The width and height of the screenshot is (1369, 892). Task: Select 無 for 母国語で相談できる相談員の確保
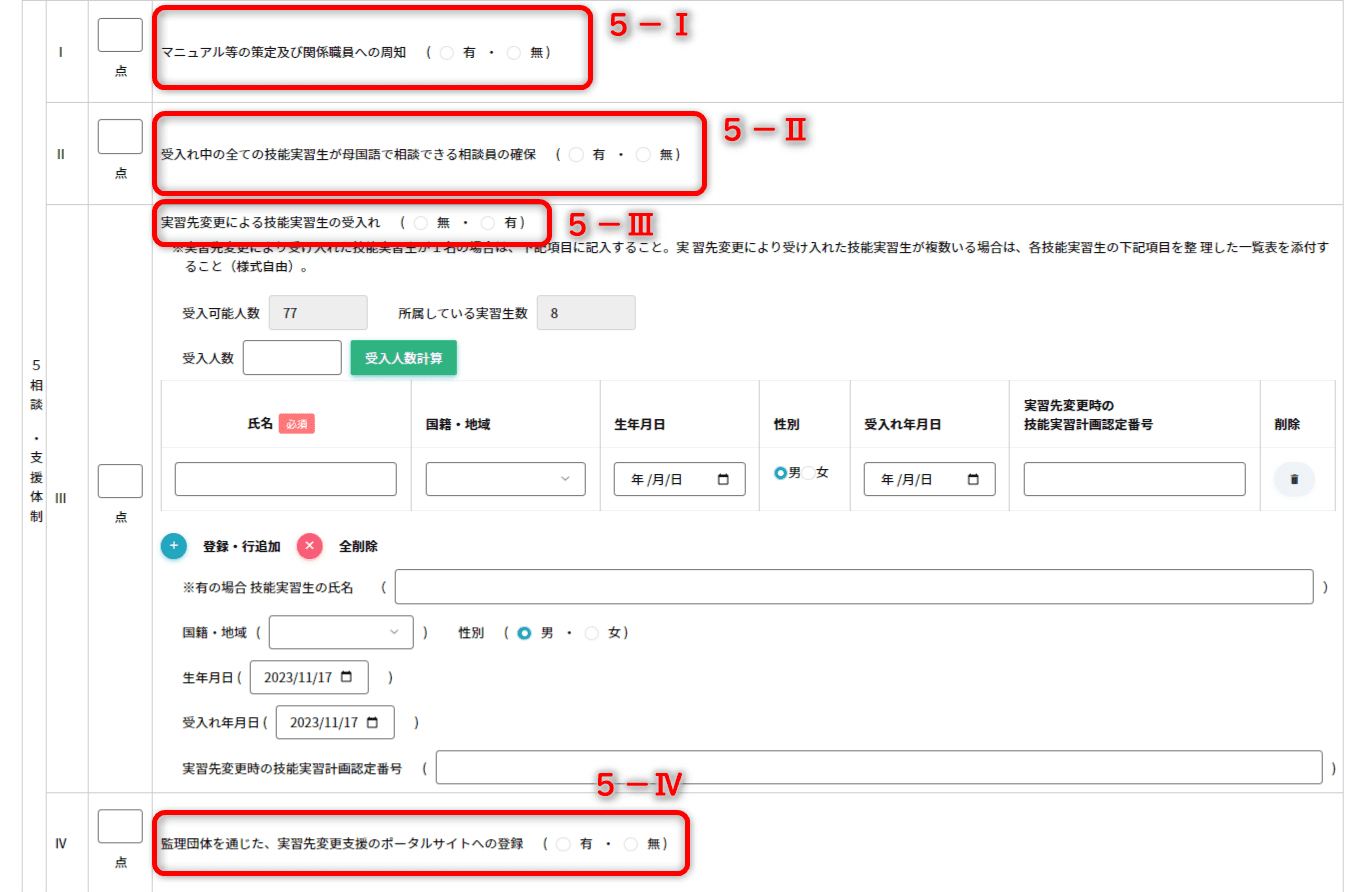click(x=643, y=155)
